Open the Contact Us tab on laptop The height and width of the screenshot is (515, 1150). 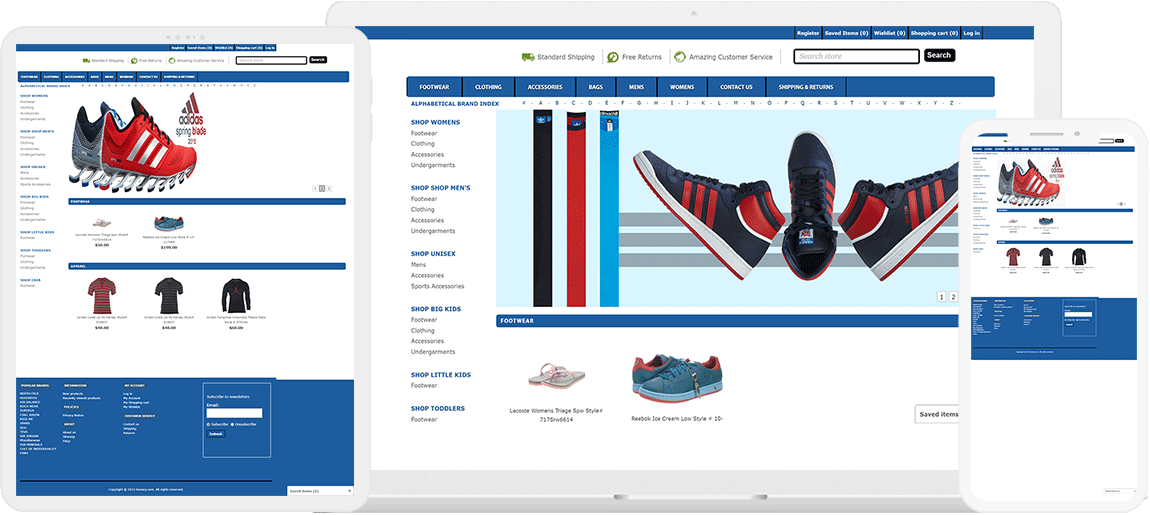tap(736, 87)
